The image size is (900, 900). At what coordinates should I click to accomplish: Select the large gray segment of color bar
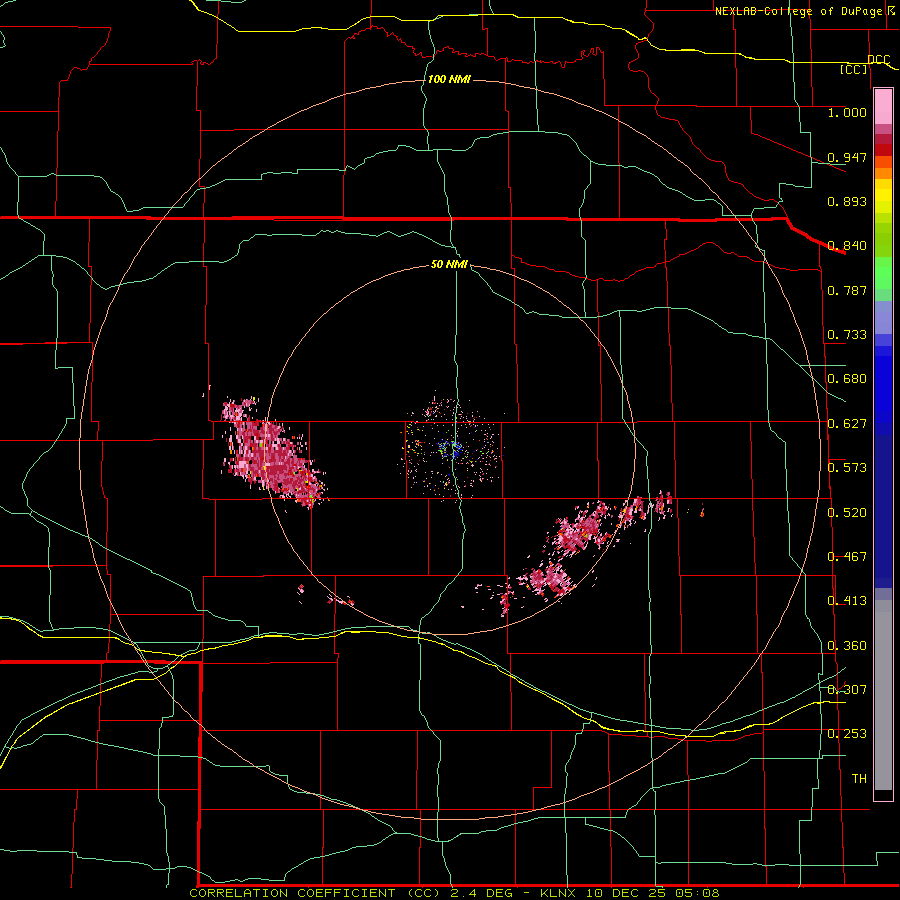tap(883, 695)
